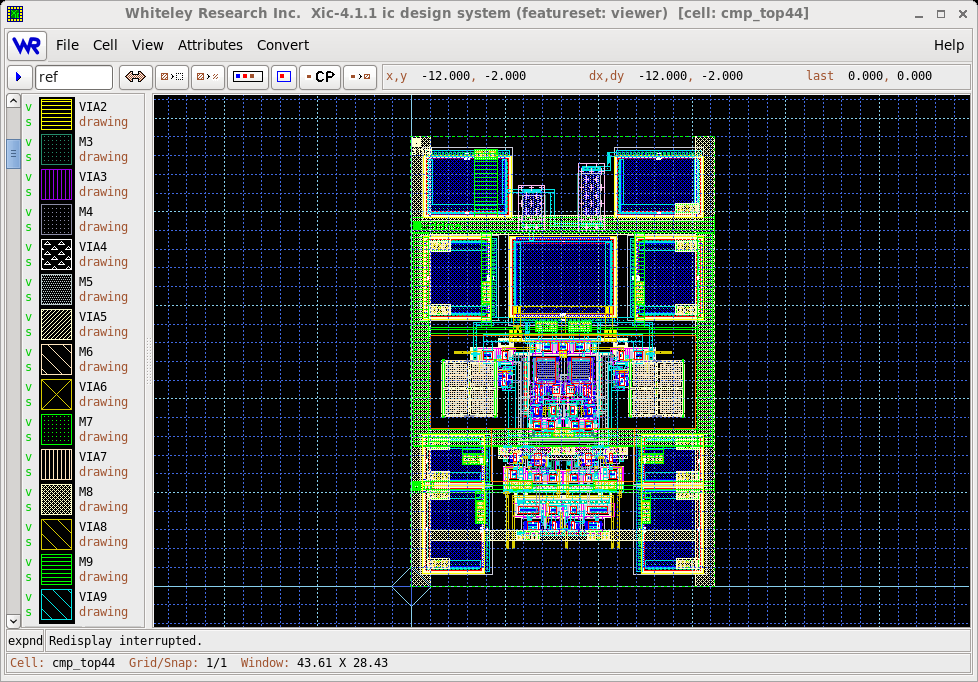The image size is (978, 682).
Task: Select the VIA2 yellow striped layer swatch
Action: pos(56,114)
